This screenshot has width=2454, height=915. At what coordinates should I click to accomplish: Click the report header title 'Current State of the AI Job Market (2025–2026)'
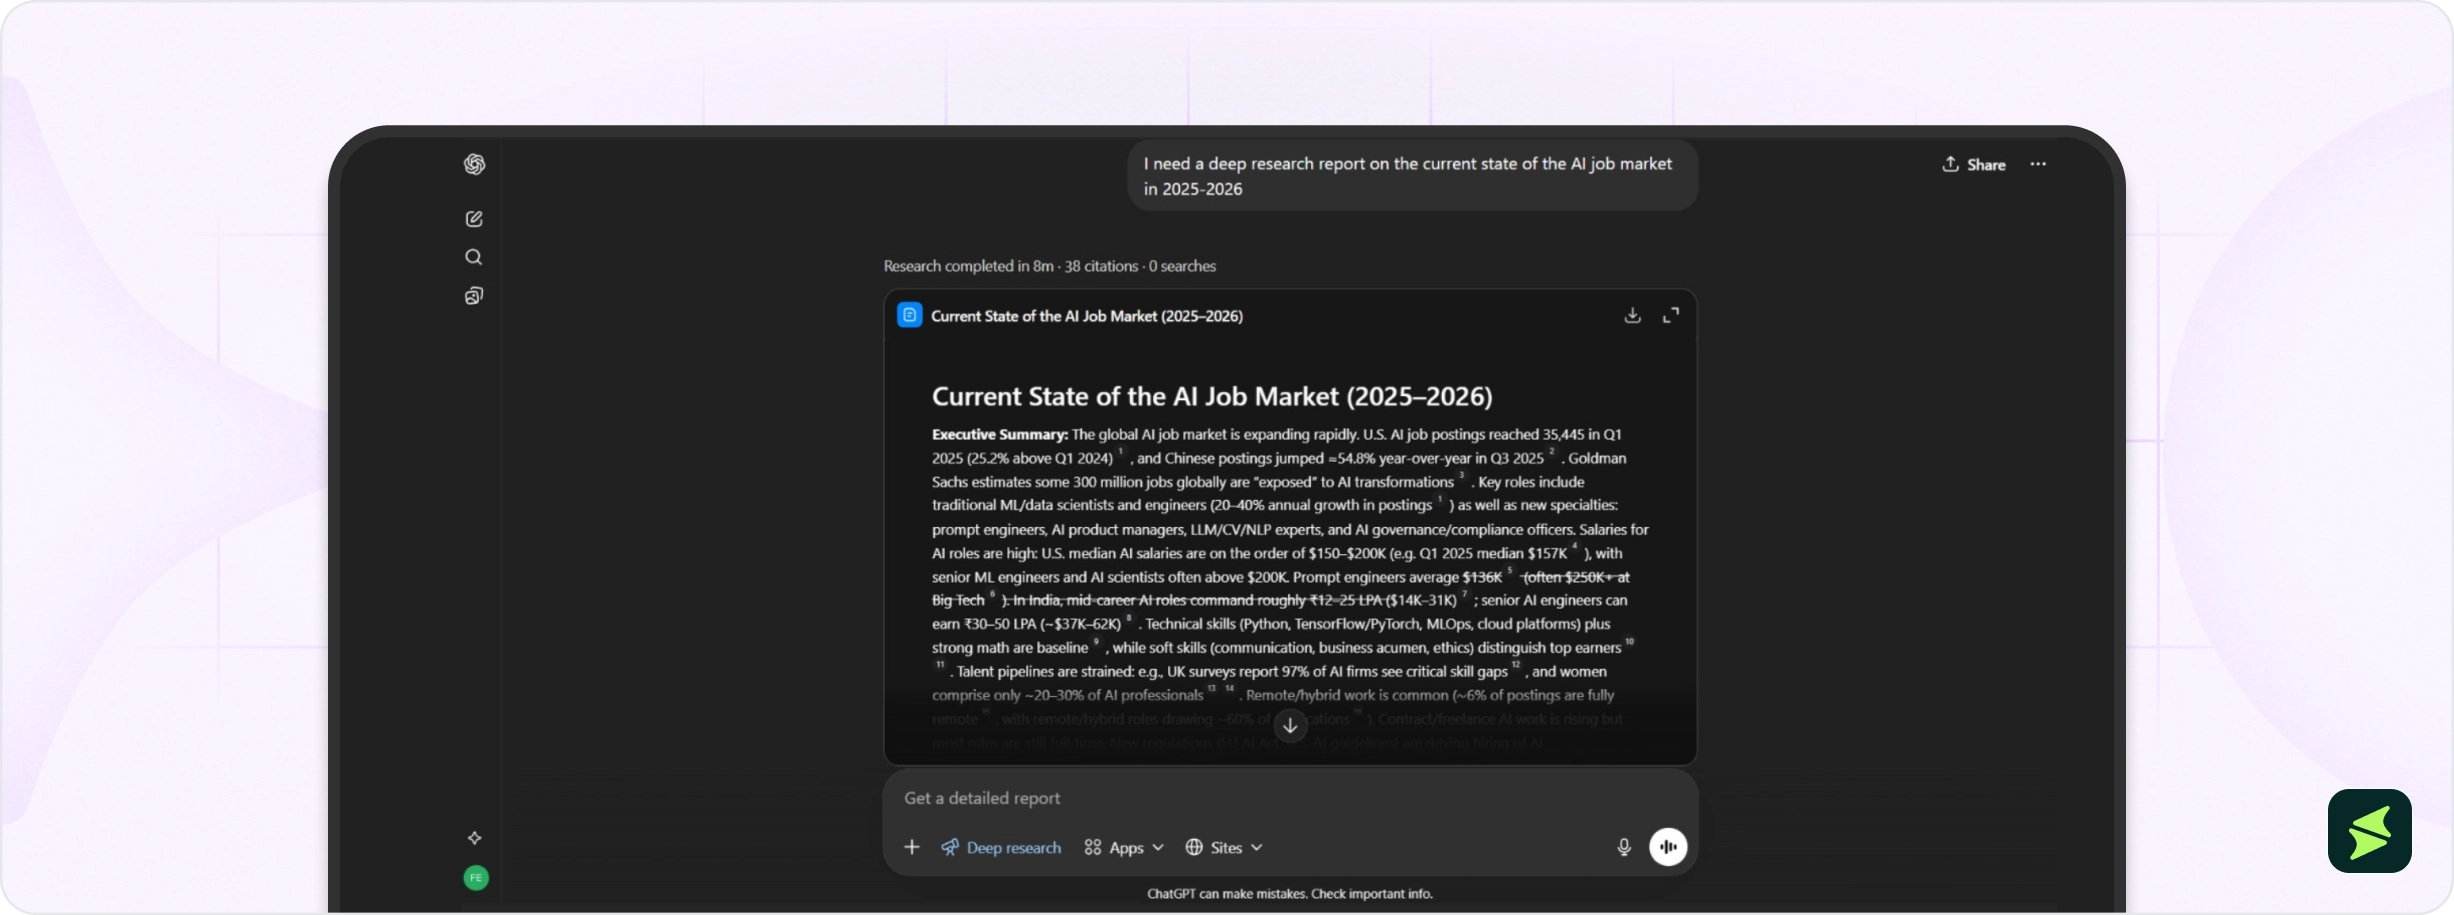[1087, 316]
